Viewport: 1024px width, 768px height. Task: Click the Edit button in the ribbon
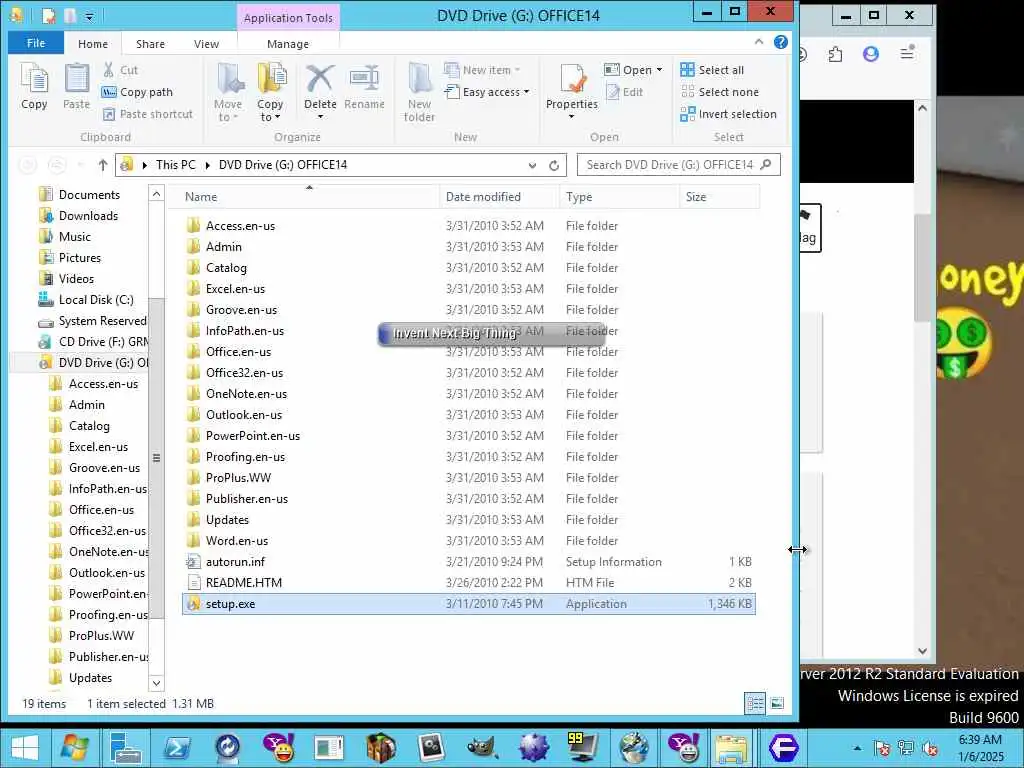pos(625,92)
